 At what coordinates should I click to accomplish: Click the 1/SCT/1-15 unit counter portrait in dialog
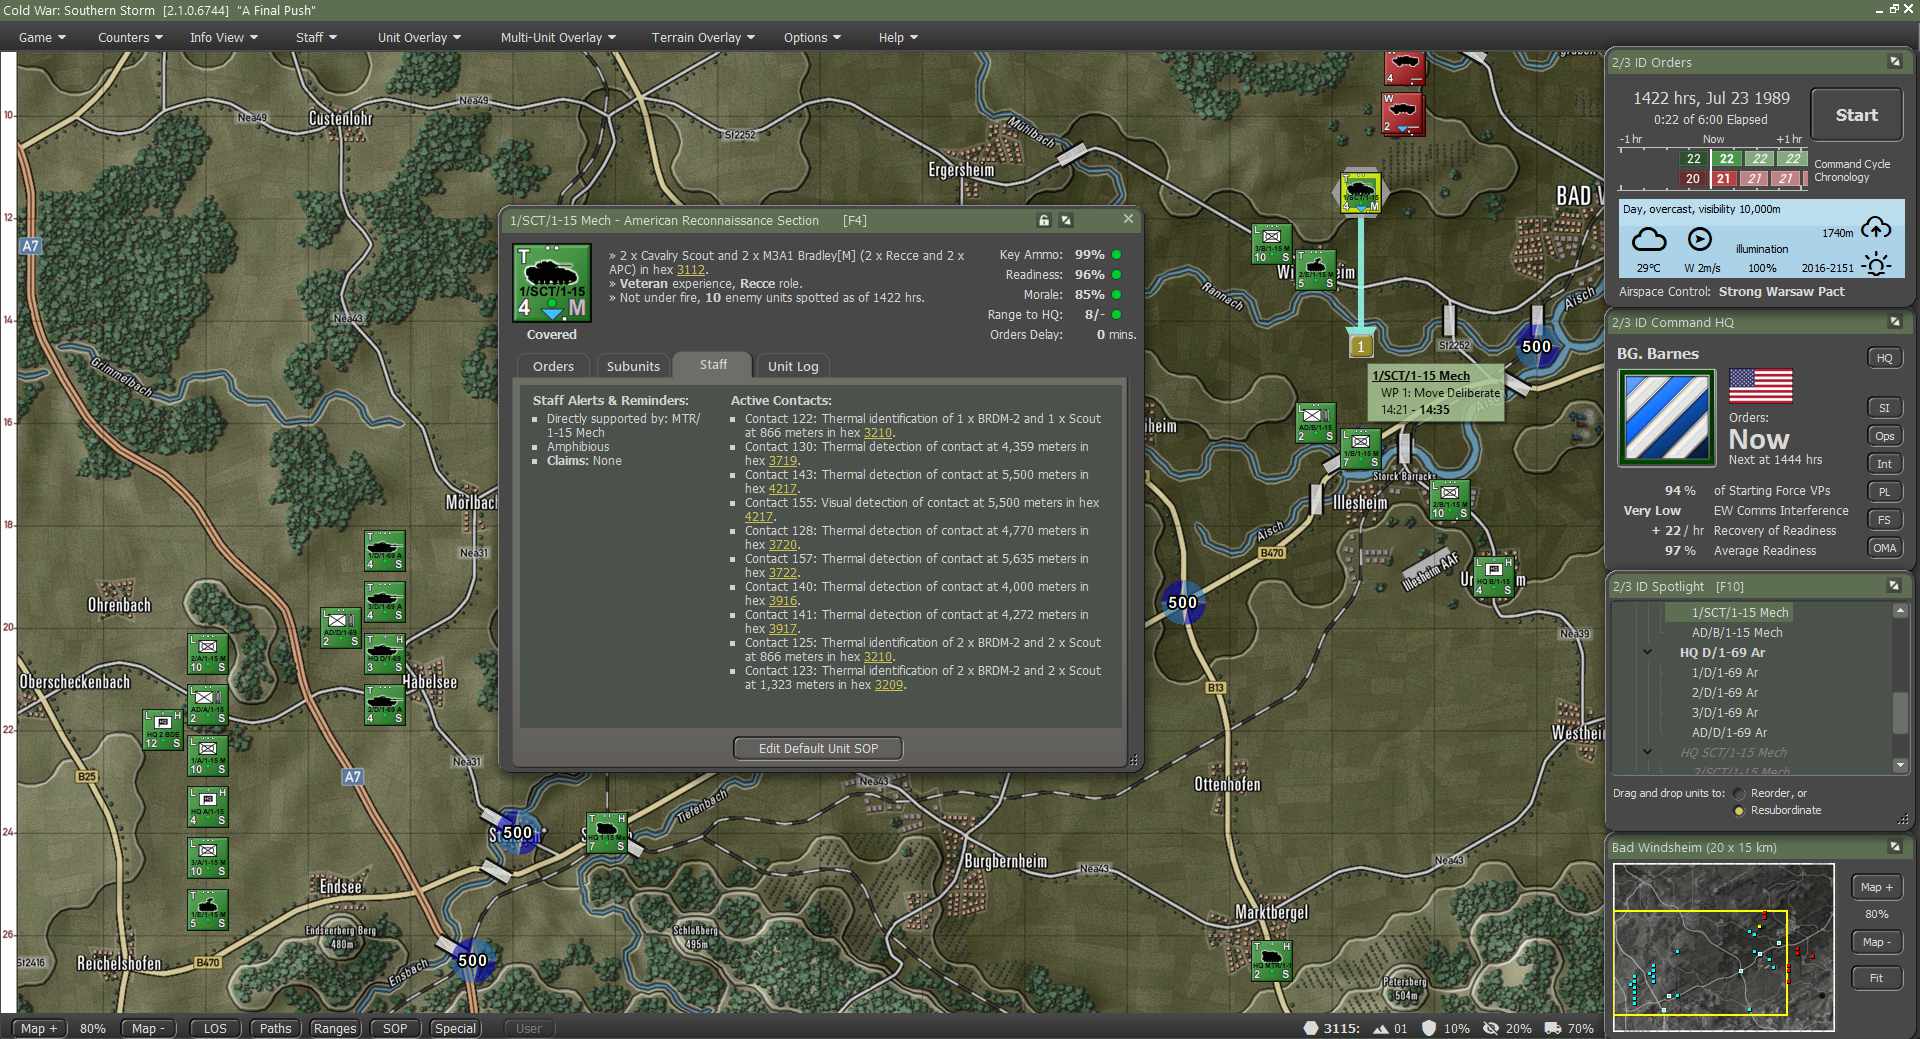coord(552,283)
